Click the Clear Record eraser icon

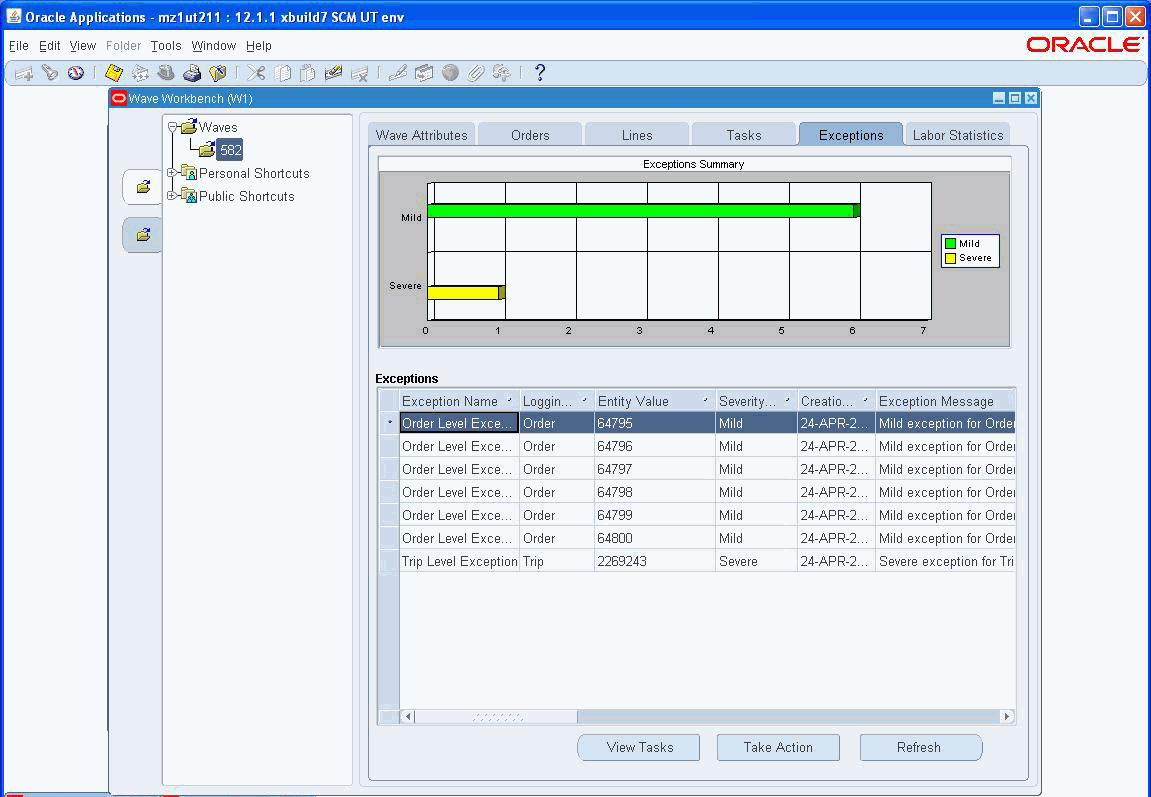click(334, 73)
